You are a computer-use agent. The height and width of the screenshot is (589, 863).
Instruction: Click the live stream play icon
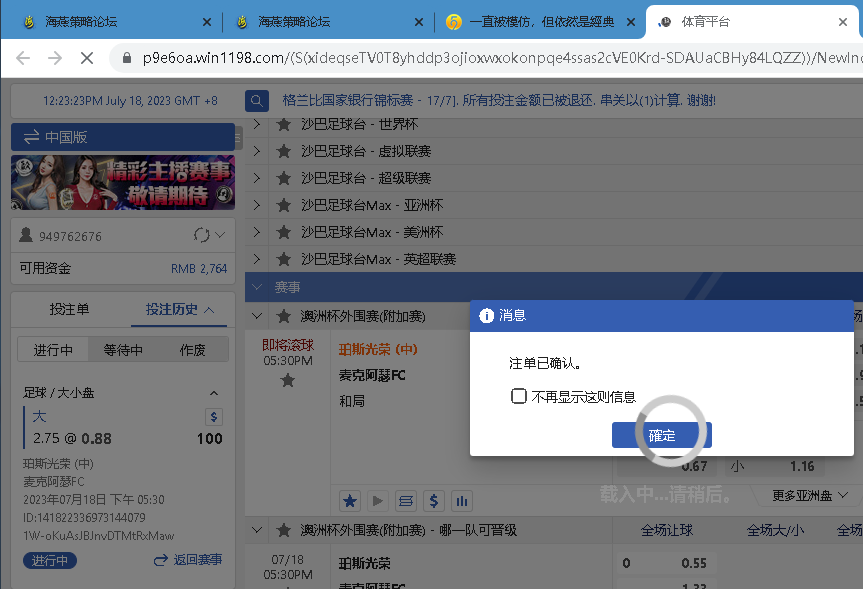(x=378, y=500)
